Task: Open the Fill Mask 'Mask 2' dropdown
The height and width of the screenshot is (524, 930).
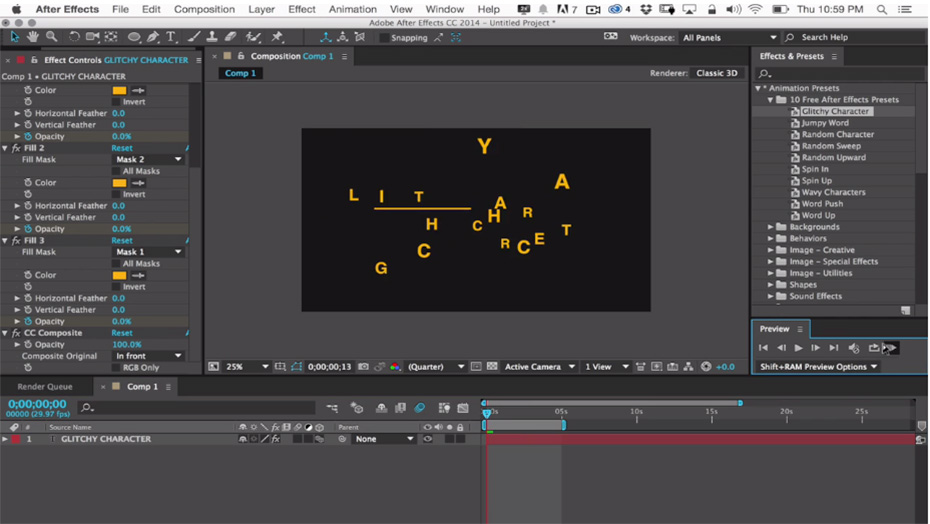Action: [149, 160]
